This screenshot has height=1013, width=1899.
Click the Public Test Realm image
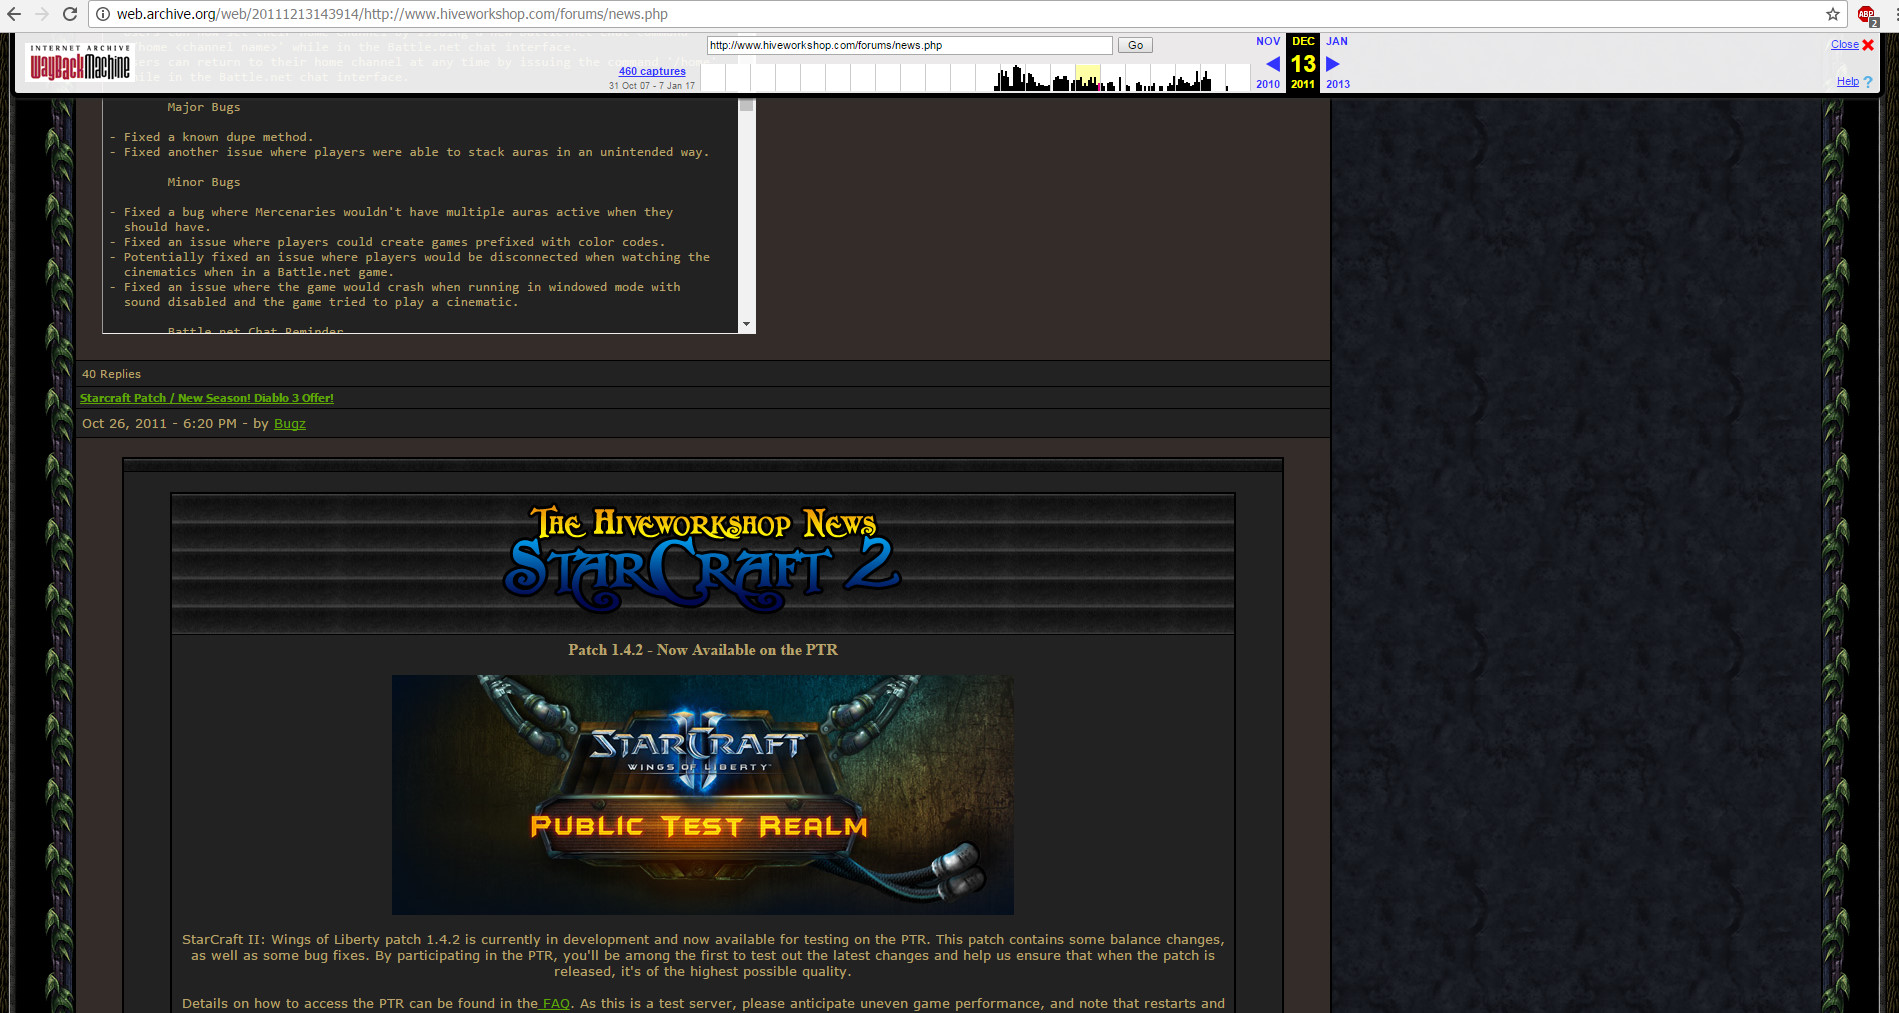703,795
